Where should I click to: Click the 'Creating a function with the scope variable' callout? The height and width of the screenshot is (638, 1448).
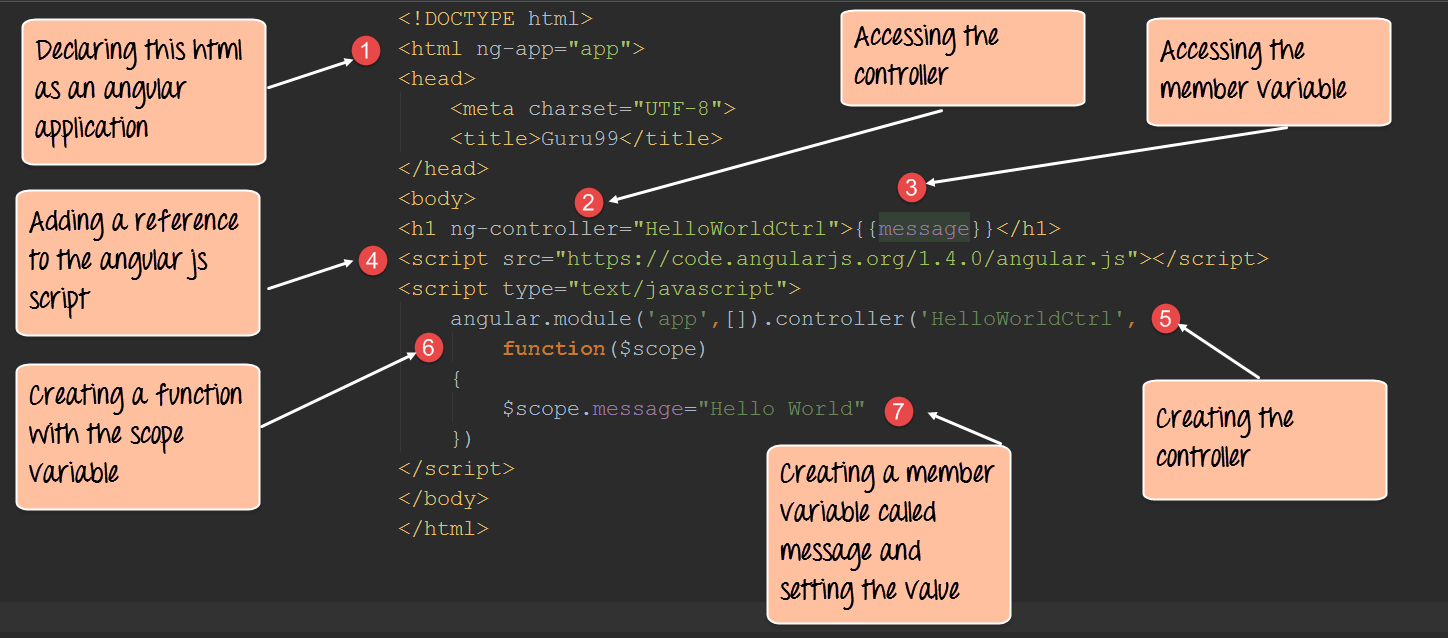(138, 435)
